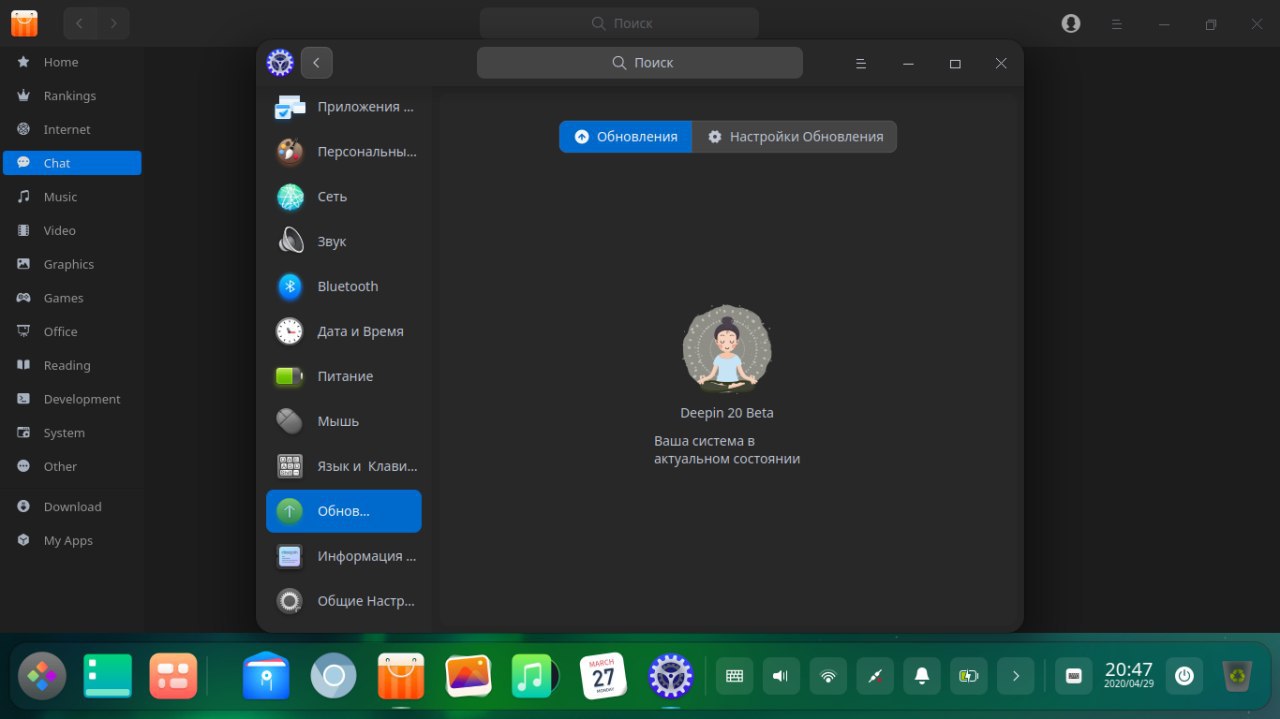The width and height of the screenshot is (1280, 719).
Task: Switch to Настройки Обновления tab
Action: (x=795, y=137)
